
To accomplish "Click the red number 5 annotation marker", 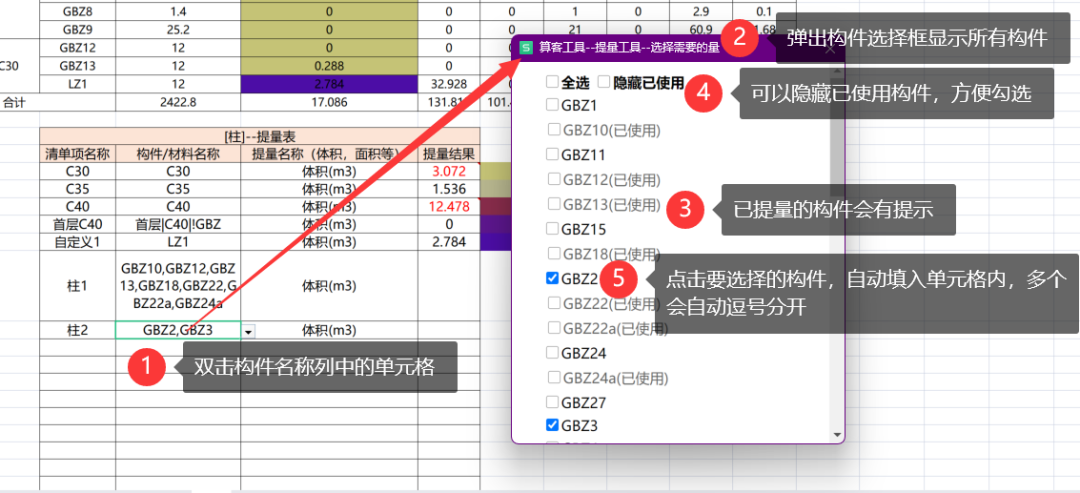I will [617, 276].
